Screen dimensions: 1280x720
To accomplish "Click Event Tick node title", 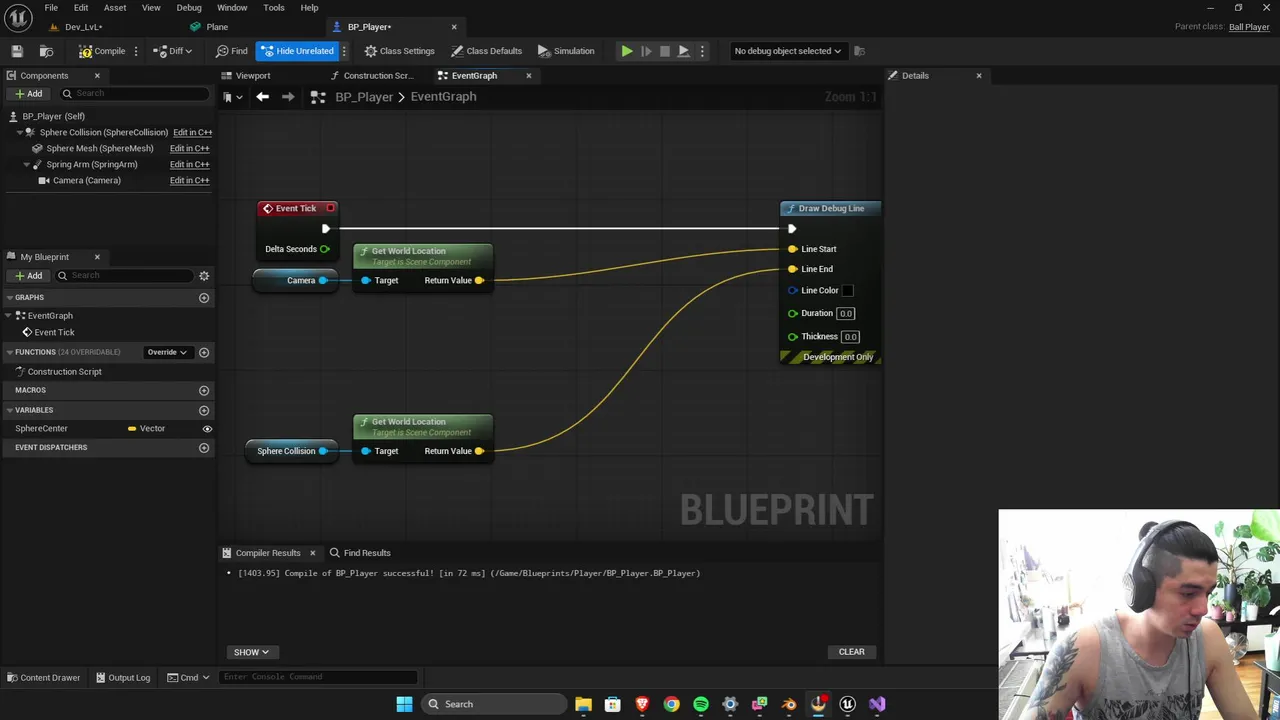I will [x=296, y=208].
